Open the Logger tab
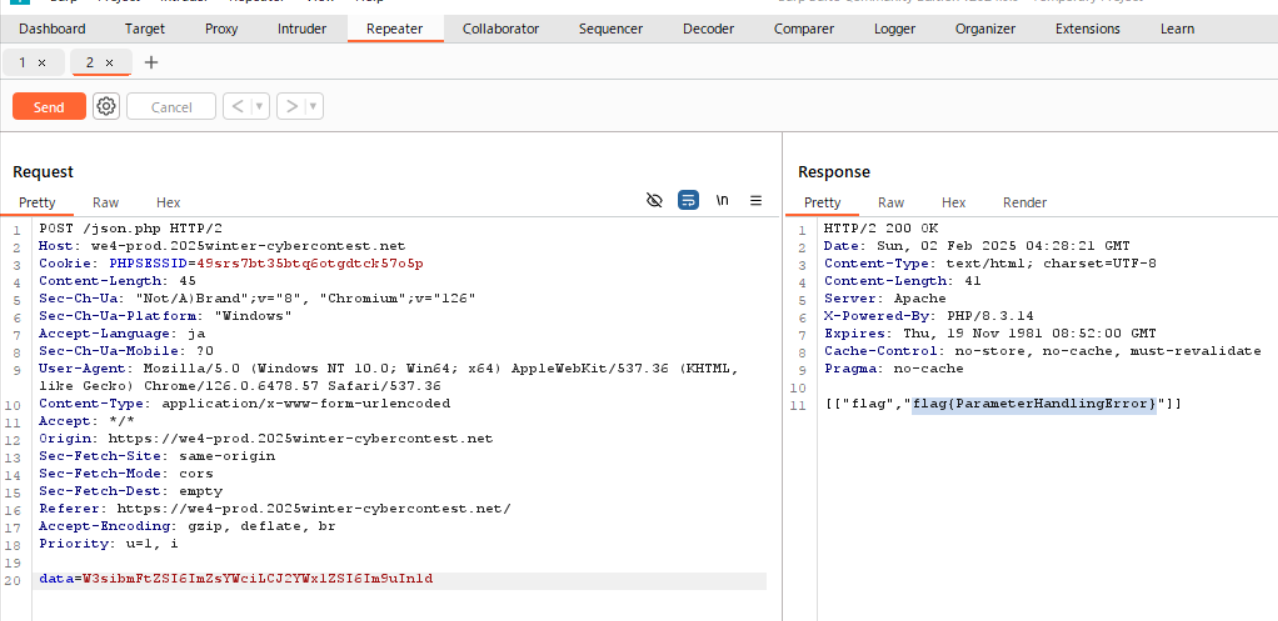Screen dimensions: 1278x621 coord(895,29)
